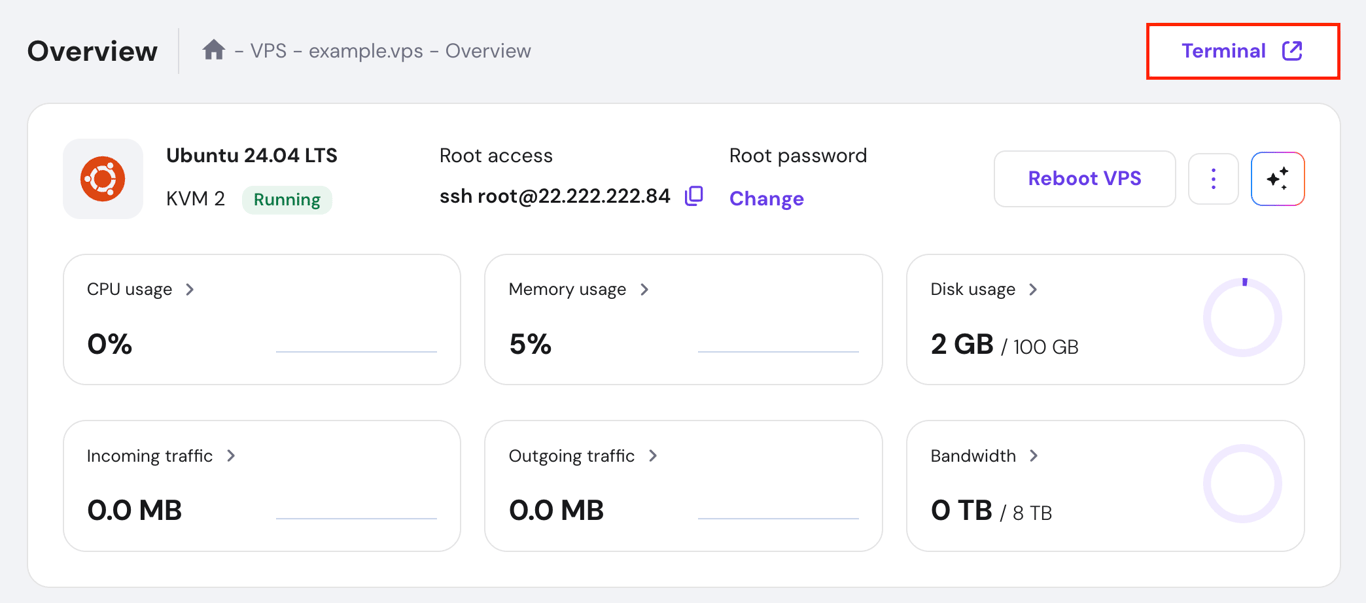Image resolution: width=1366 pixels, height=603 pixels.
Task: Expand Outgoing traffic details
Action: pos(653,455)
